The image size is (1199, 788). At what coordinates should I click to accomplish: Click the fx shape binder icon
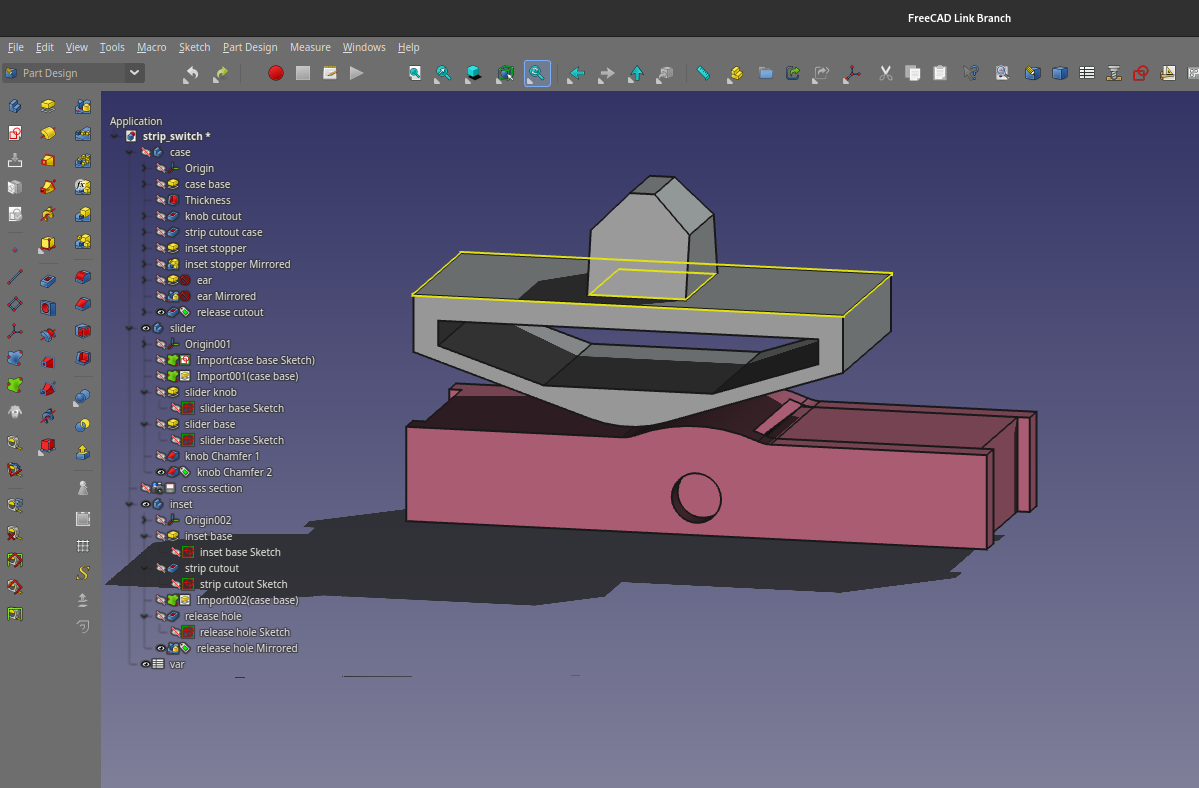coord(83,187)
